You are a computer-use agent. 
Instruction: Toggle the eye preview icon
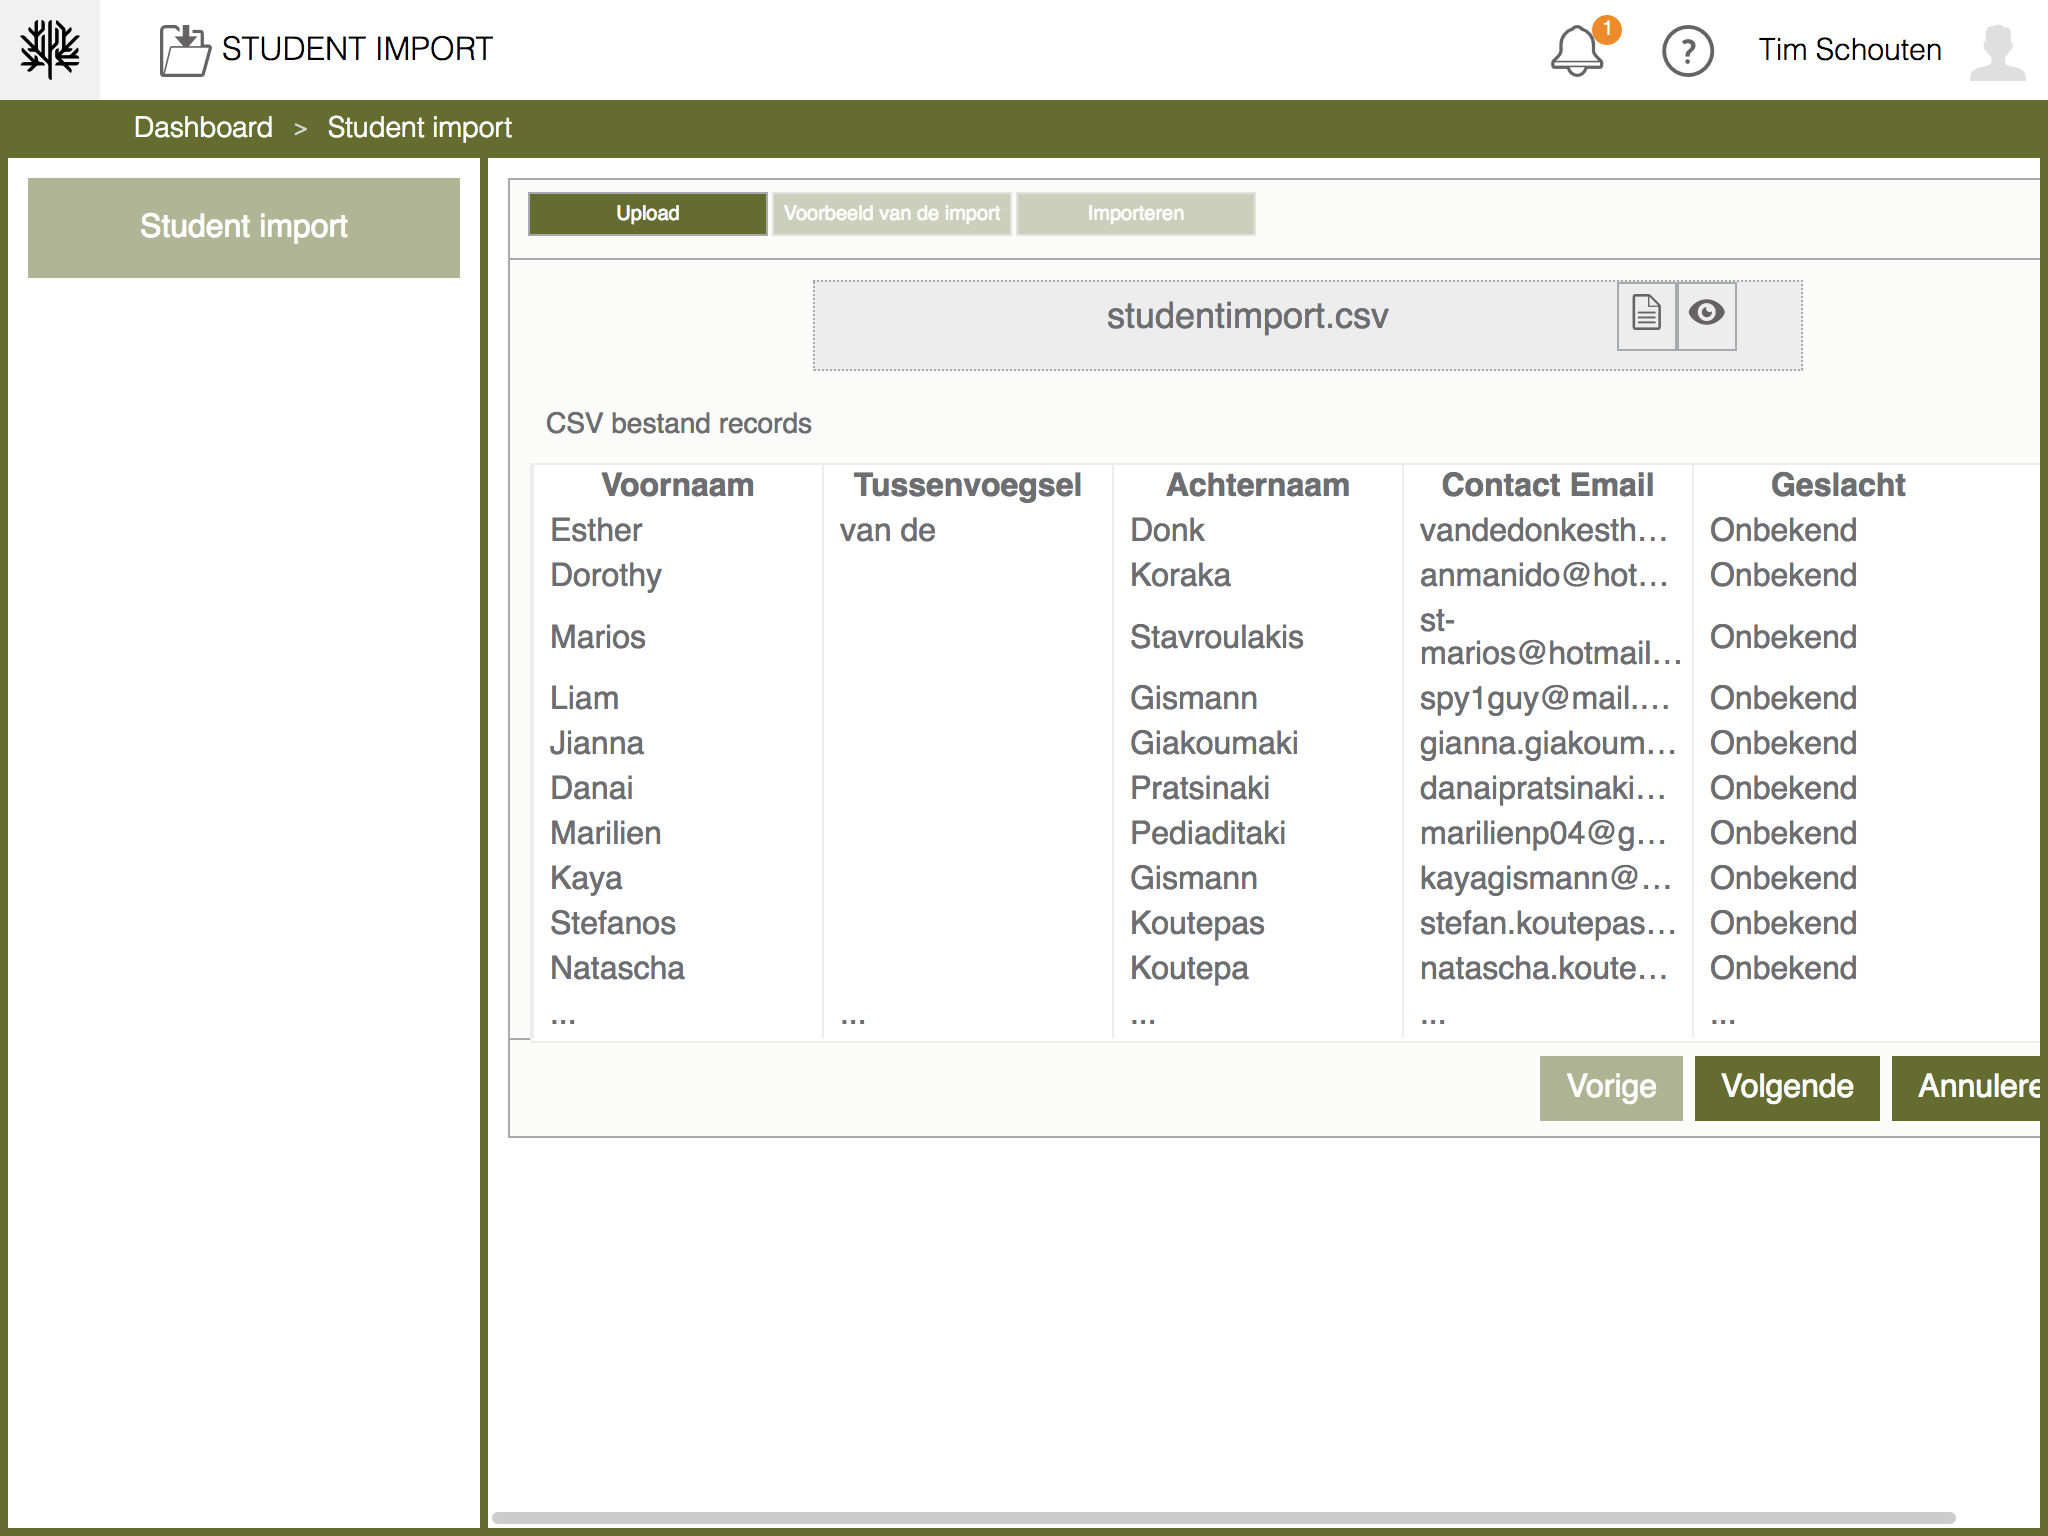1706,315
